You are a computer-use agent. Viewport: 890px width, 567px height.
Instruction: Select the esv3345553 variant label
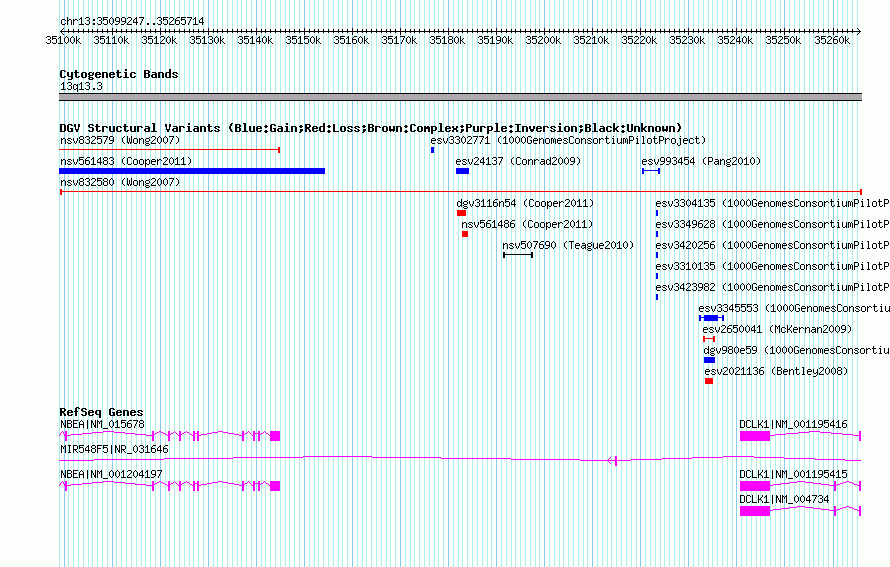pyautogui.click(x=794, y=308)
